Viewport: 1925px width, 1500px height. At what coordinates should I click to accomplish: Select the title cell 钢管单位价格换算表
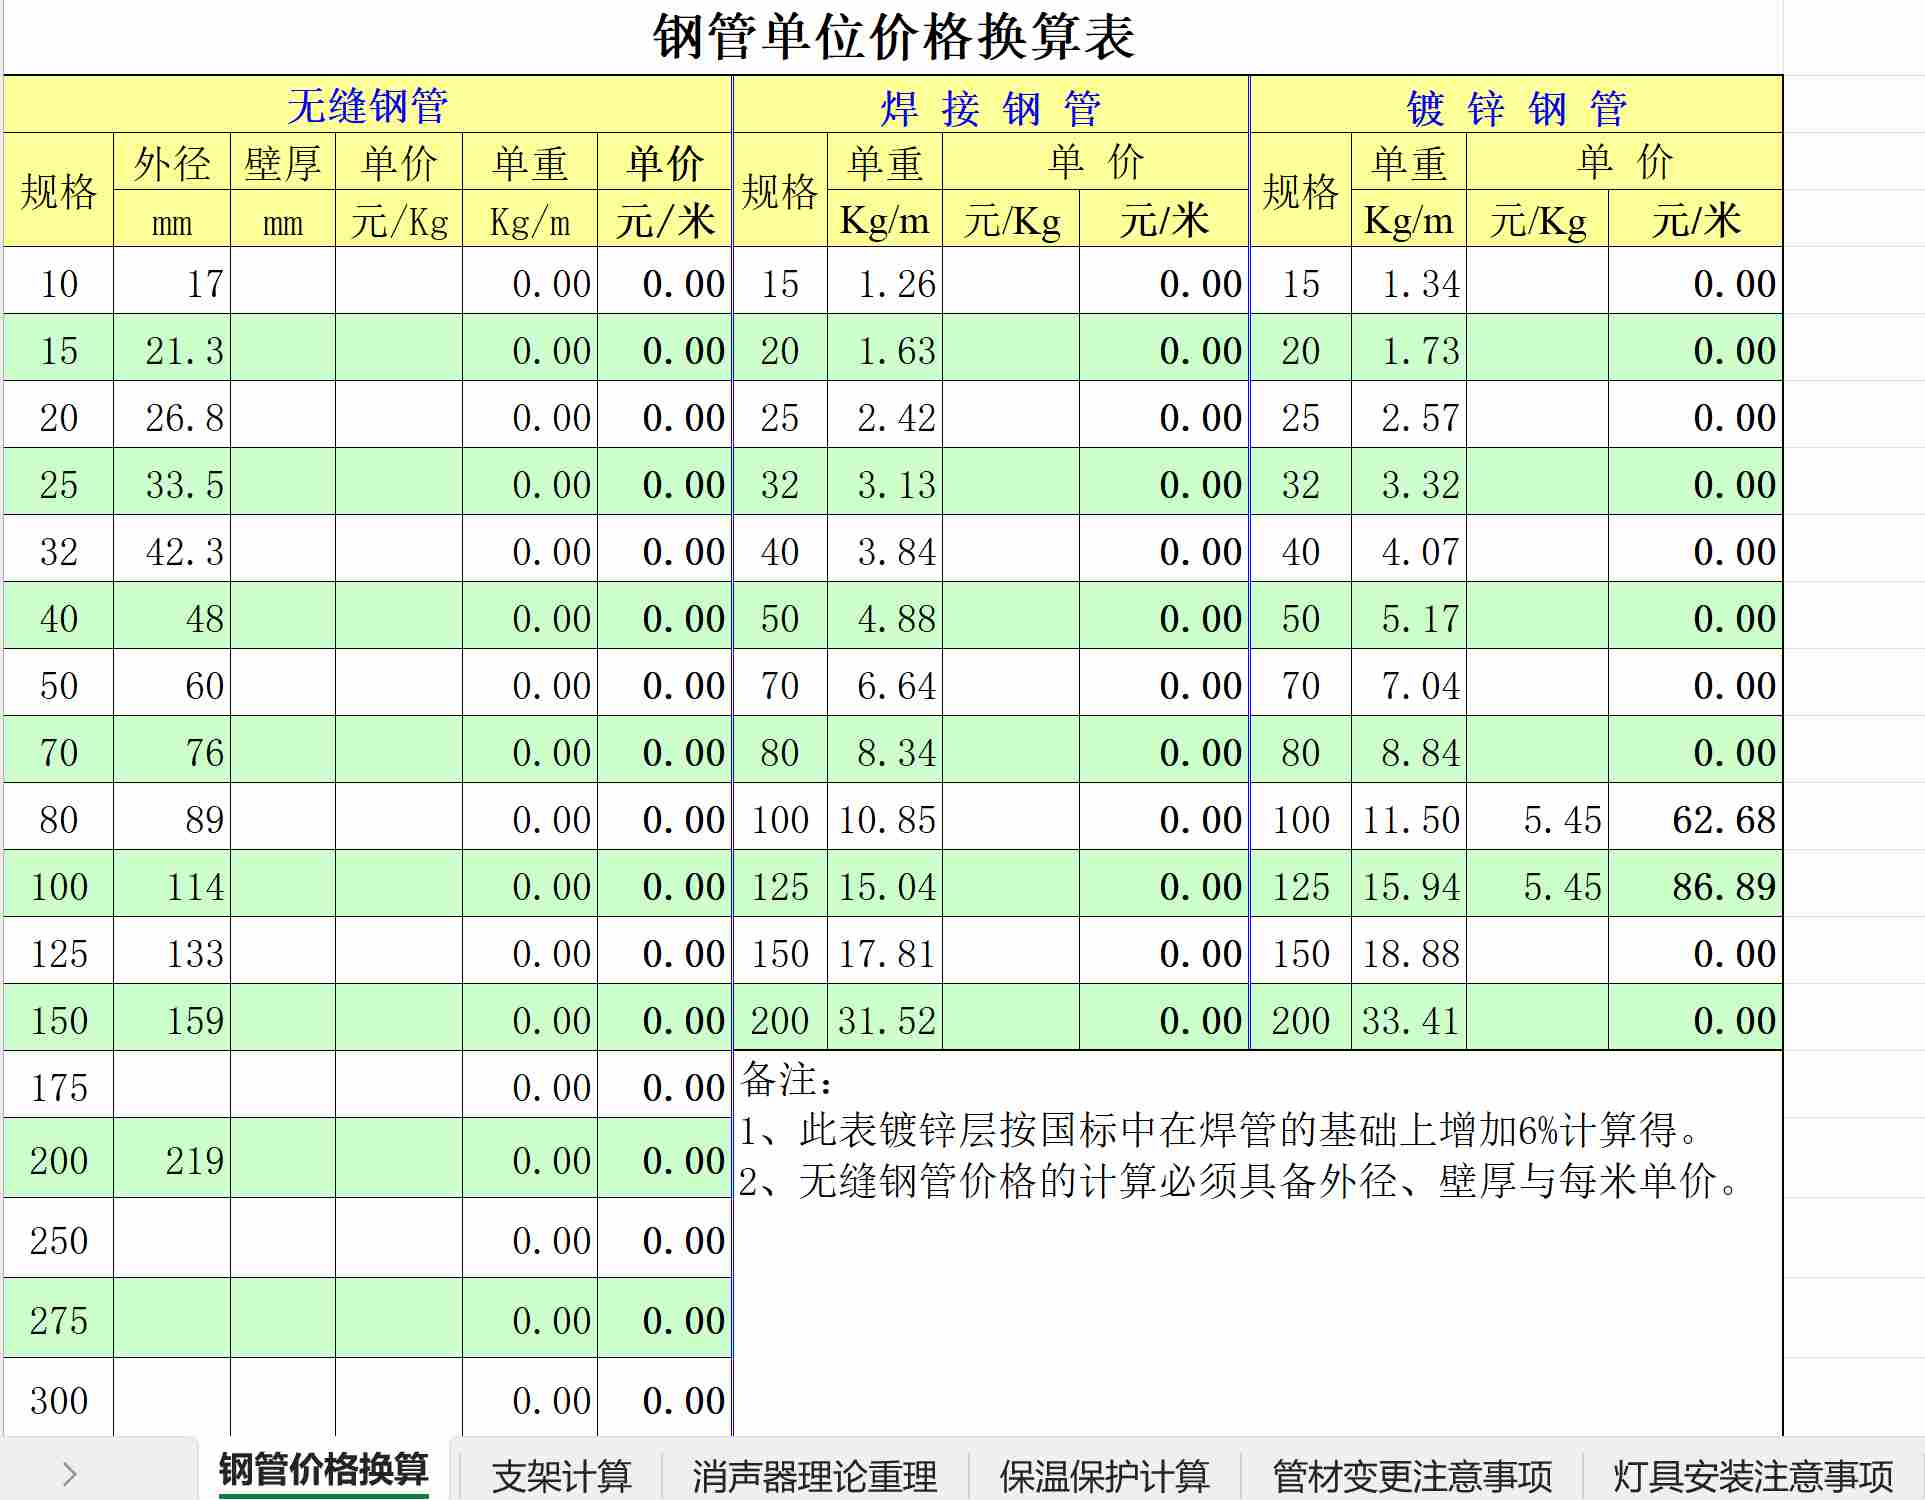(892, 38)
